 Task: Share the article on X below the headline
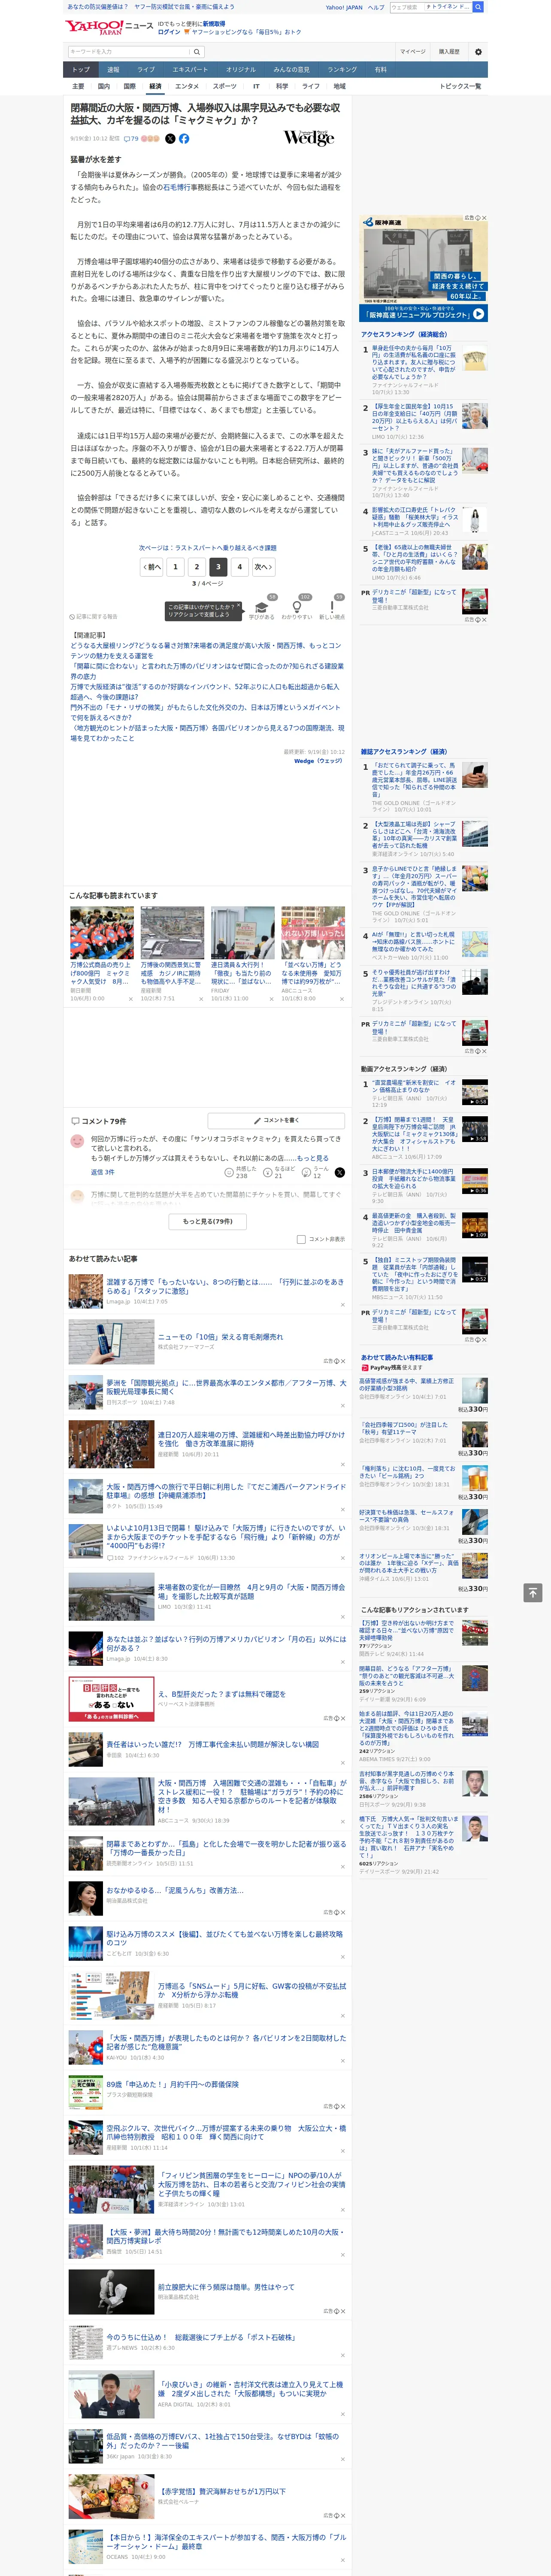click(x=170, y=139)
